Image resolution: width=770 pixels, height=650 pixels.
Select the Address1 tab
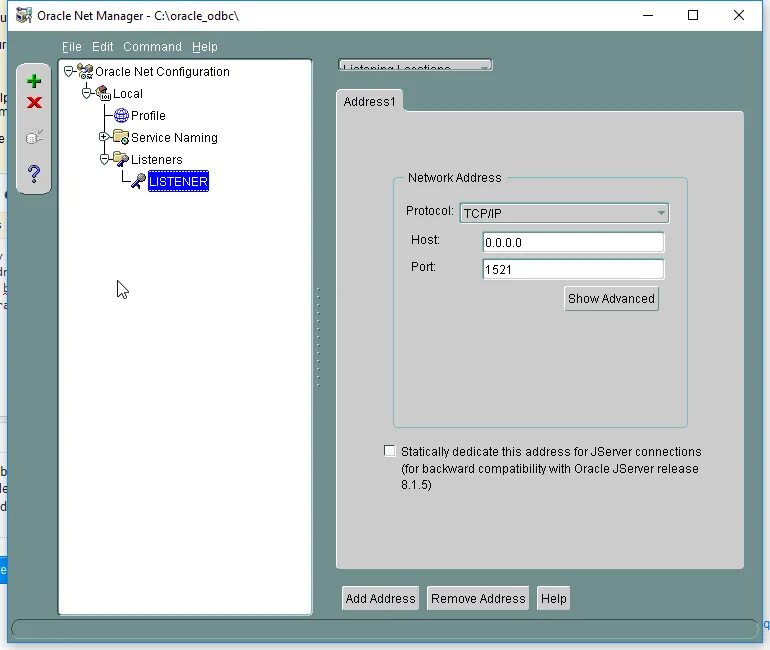click(x=369, y=102)
